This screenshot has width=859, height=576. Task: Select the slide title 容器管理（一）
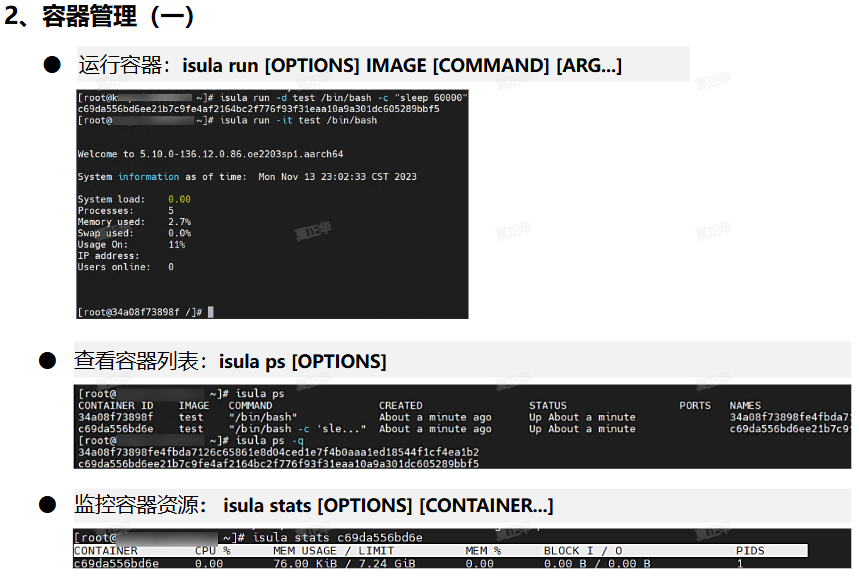coord(100,17)
